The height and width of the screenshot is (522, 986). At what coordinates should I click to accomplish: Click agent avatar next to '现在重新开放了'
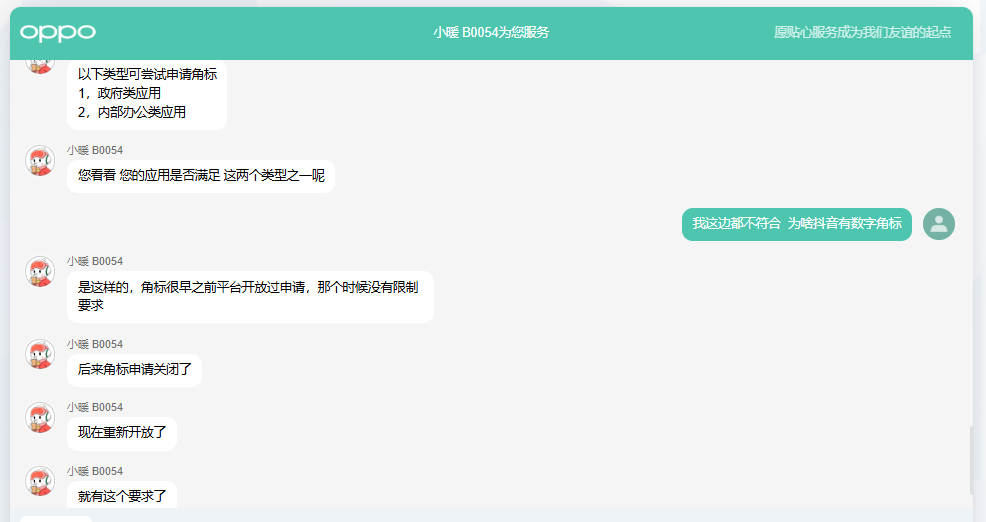point(40,418)
